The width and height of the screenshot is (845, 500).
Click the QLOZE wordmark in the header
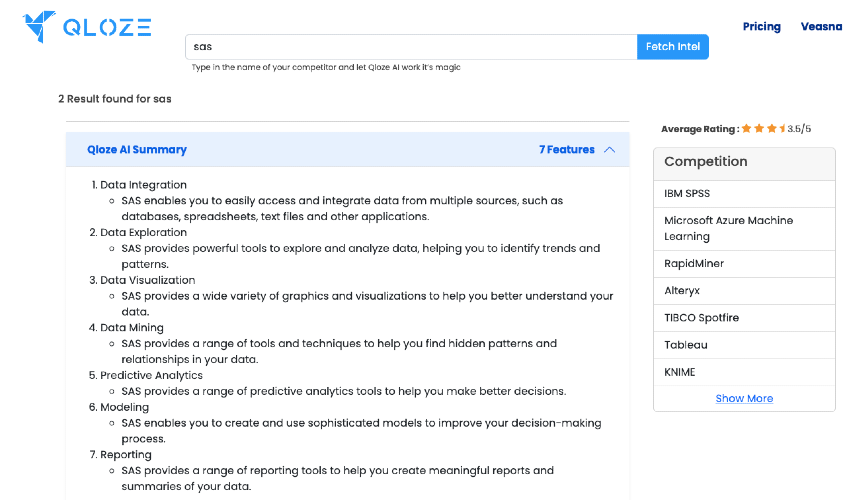coord(107,27)
